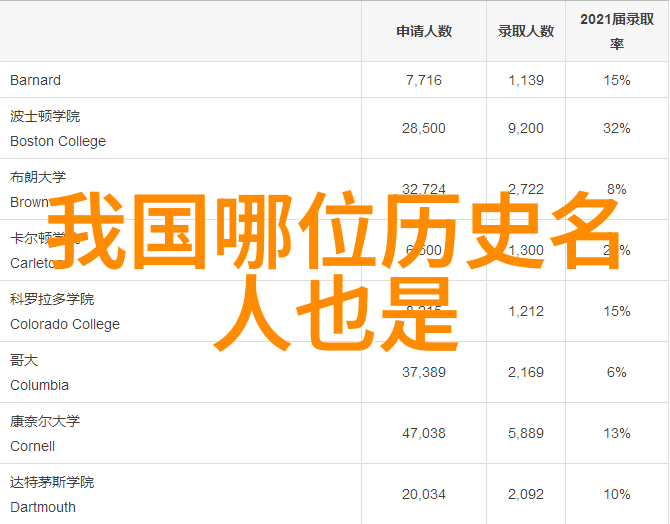Click the 科罗拉多学院 Chinese label
The width and height of the screenshot is (670, 524).
[x=52, y=299]
